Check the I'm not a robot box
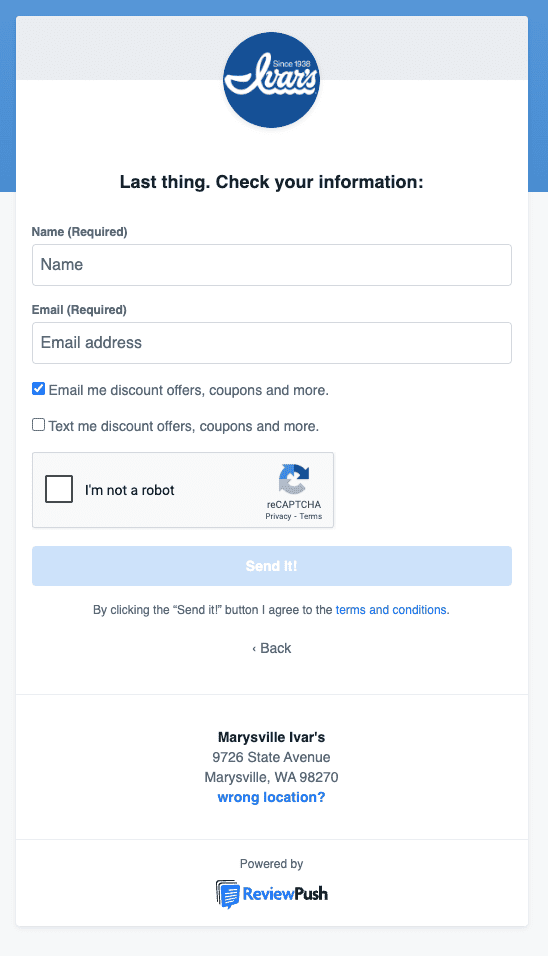This screenshot has height=956, width=548. pos(59,489)
